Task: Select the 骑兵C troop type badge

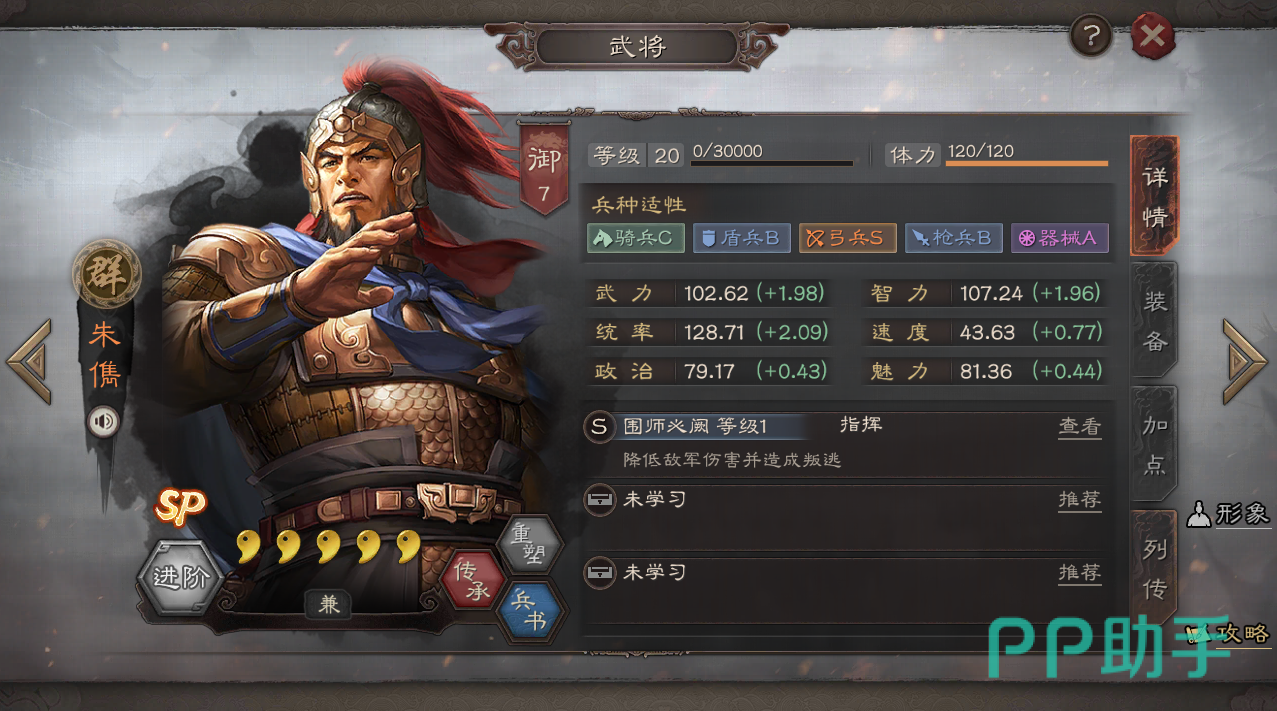Action: (x=636, y=238)
